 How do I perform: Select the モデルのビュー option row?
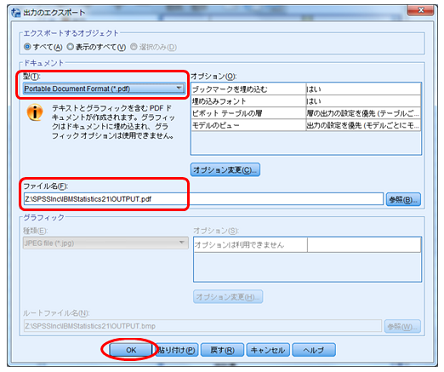(306, 125)
